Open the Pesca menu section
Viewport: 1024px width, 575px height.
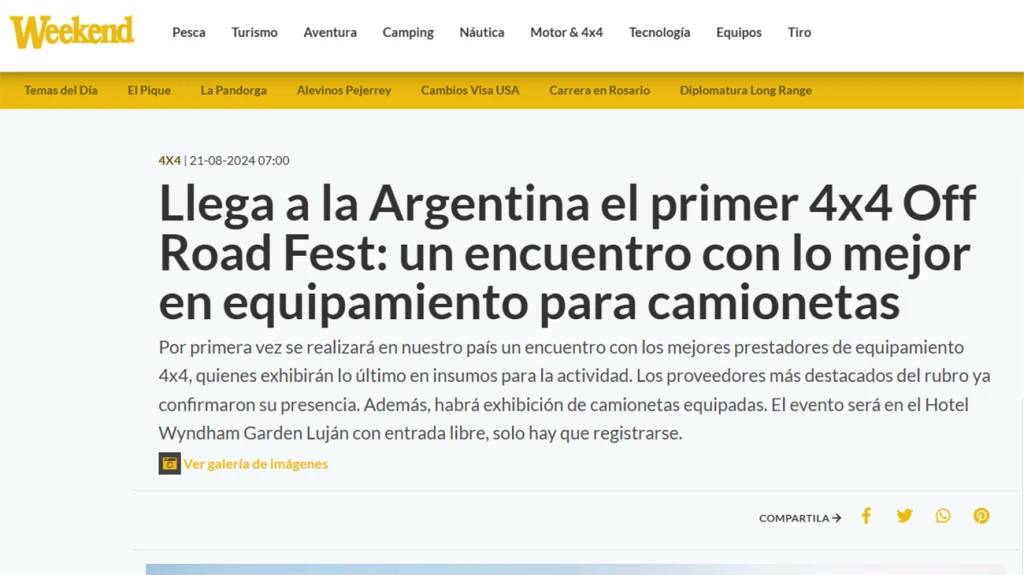(188, 32)
